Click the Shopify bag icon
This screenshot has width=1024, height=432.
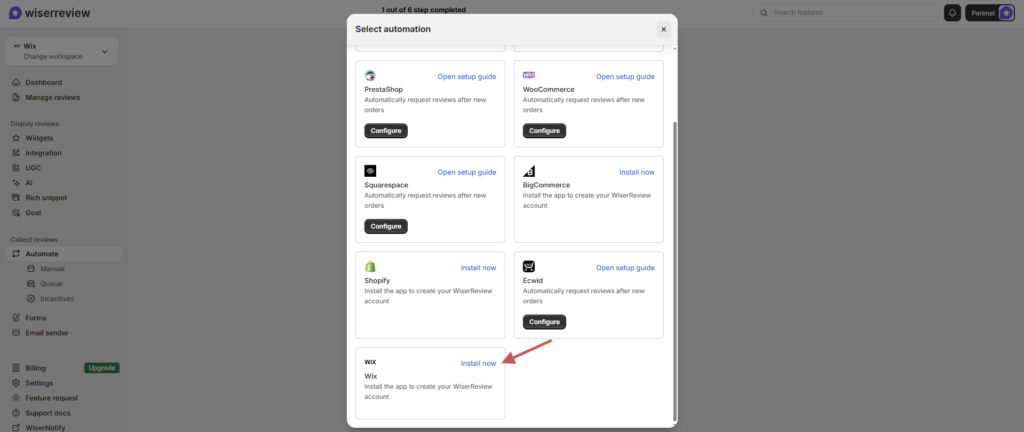370,267
